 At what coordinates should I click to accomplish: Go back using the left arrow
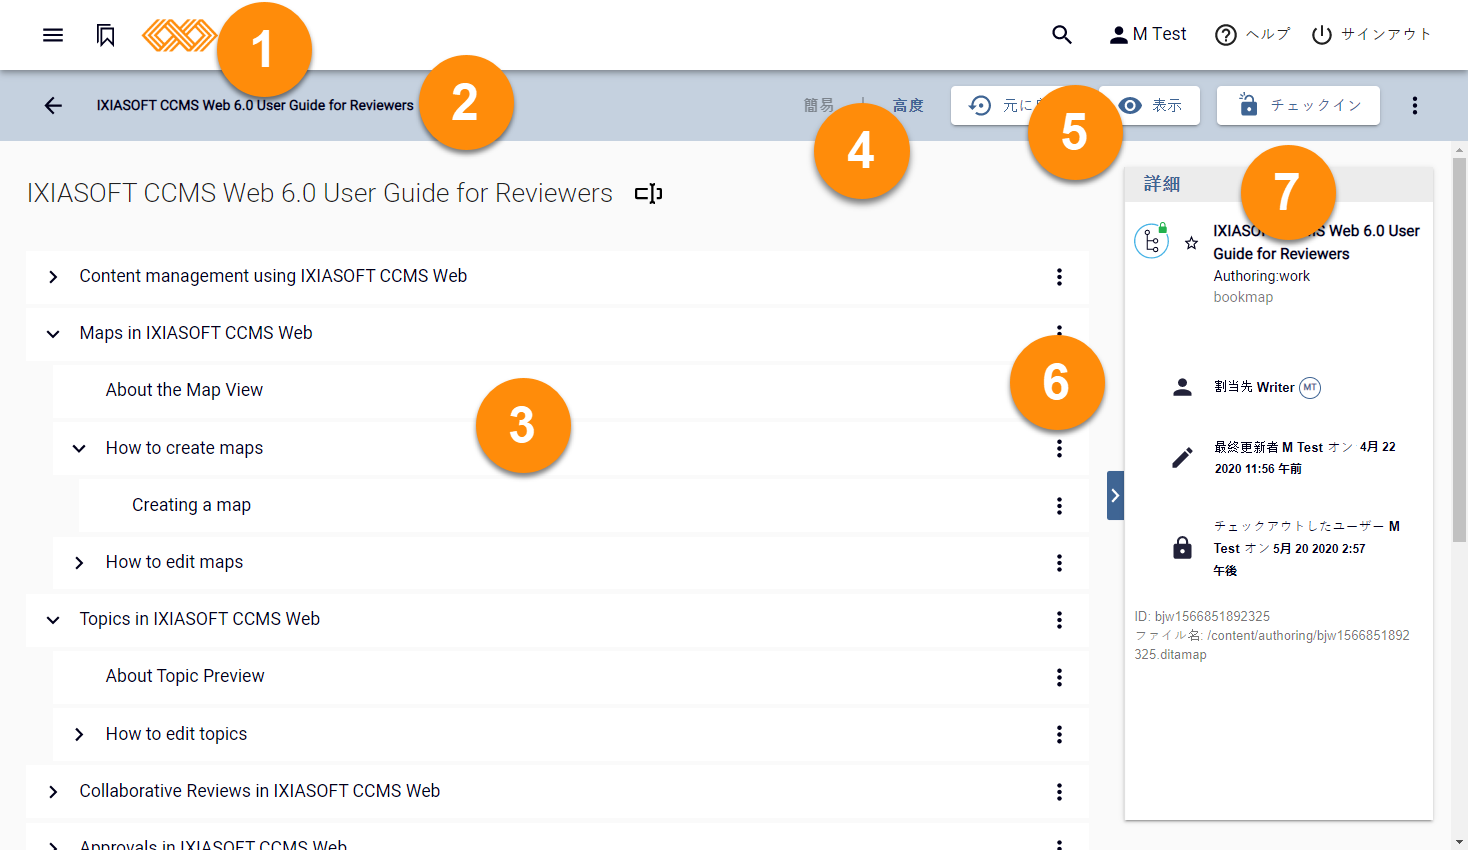click(x=53, y=105)
